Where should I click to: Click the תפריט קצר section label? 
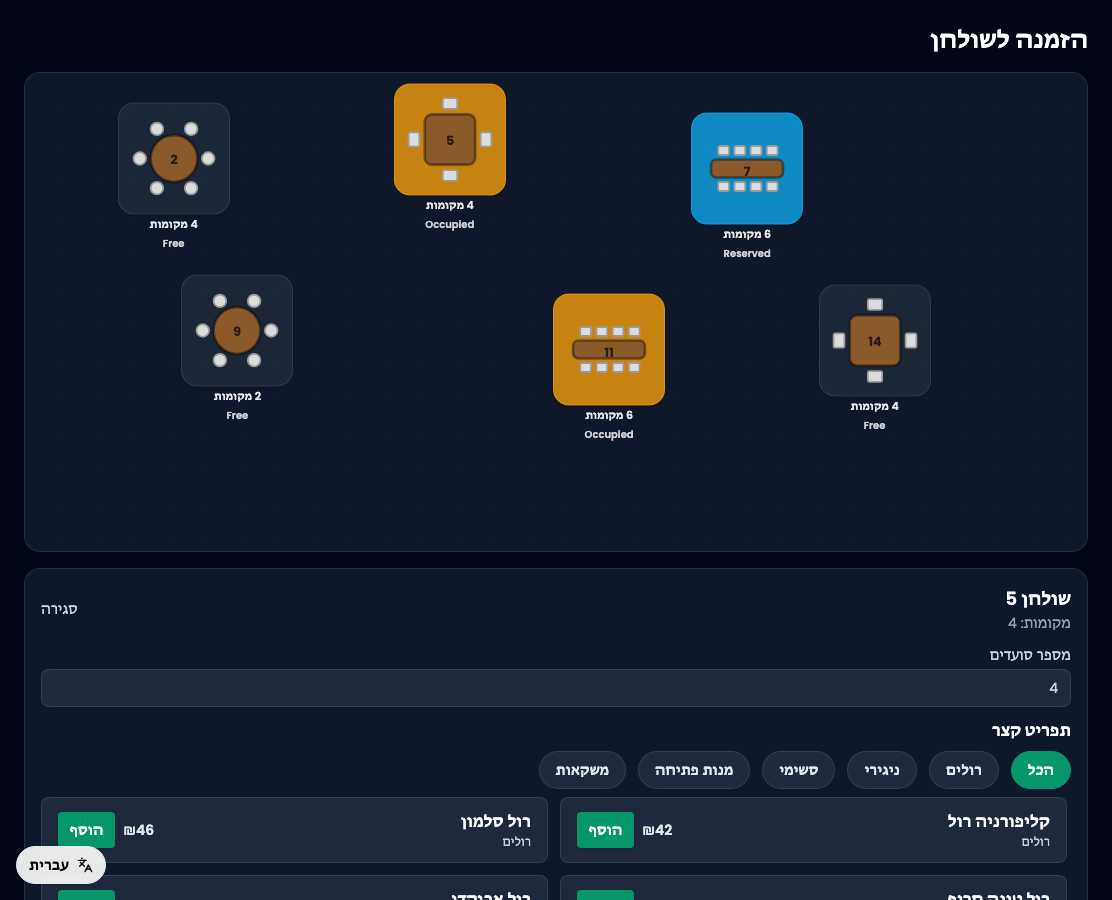(x=1031, y=730)
